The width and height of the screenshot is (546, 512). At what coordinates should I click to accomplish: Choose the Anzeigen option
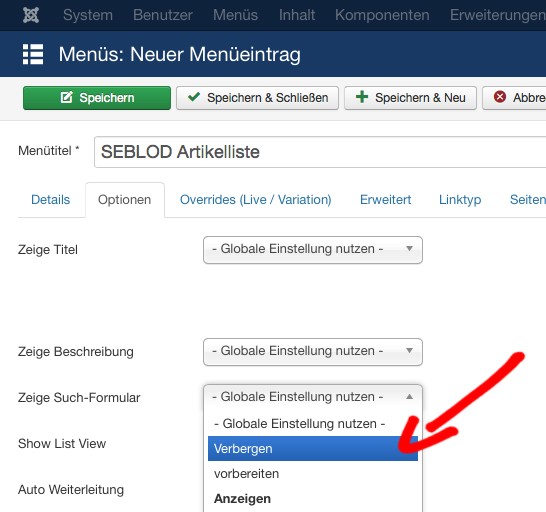point(313,499)
